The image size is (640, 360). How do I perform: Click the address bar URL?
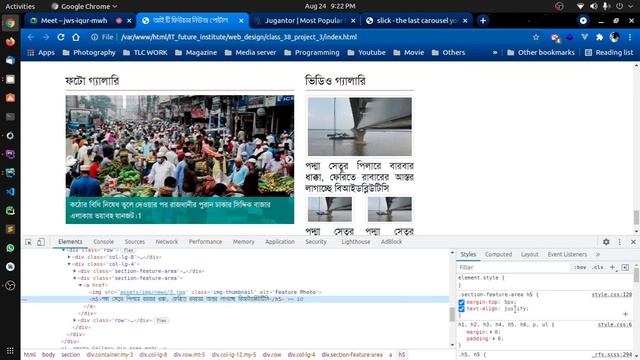point(239,37)
